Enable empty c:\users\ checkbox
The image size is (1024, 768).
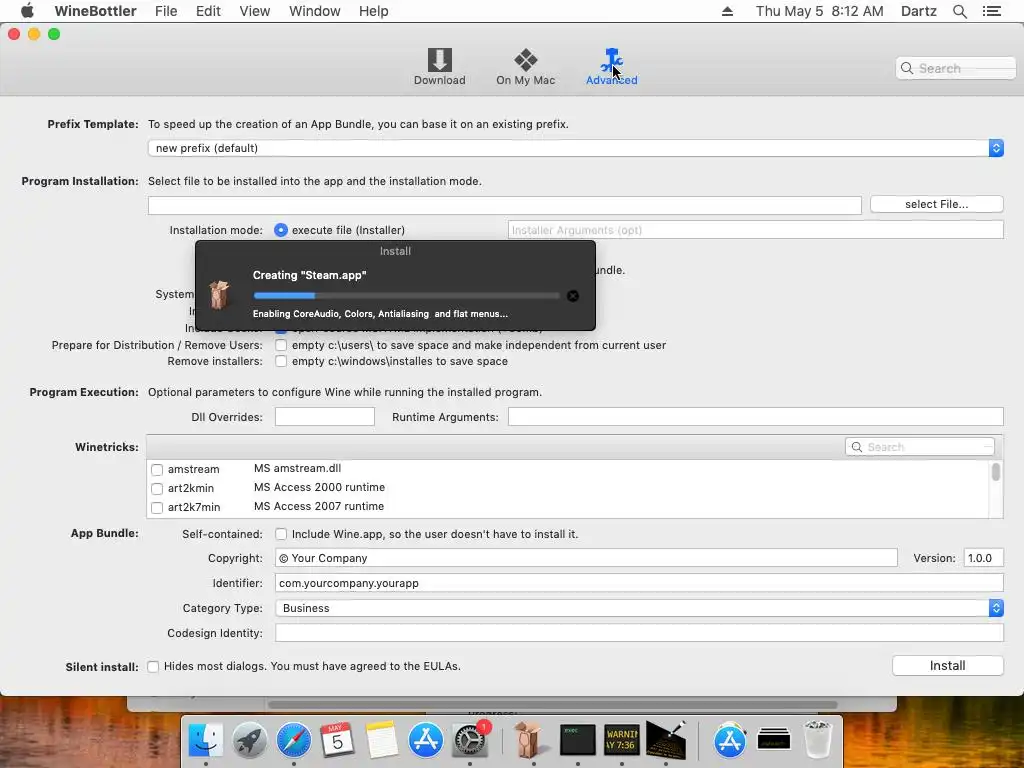(x=281, y=345)
